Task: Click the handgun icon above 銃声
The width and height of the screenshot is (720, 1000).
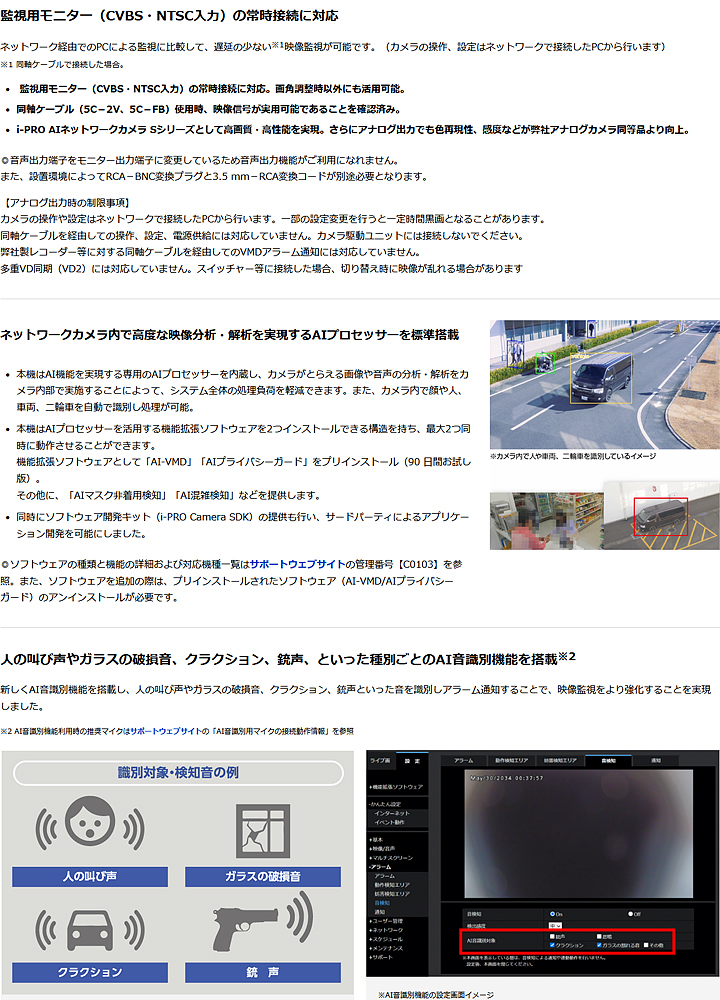Action: click(263, 923)
